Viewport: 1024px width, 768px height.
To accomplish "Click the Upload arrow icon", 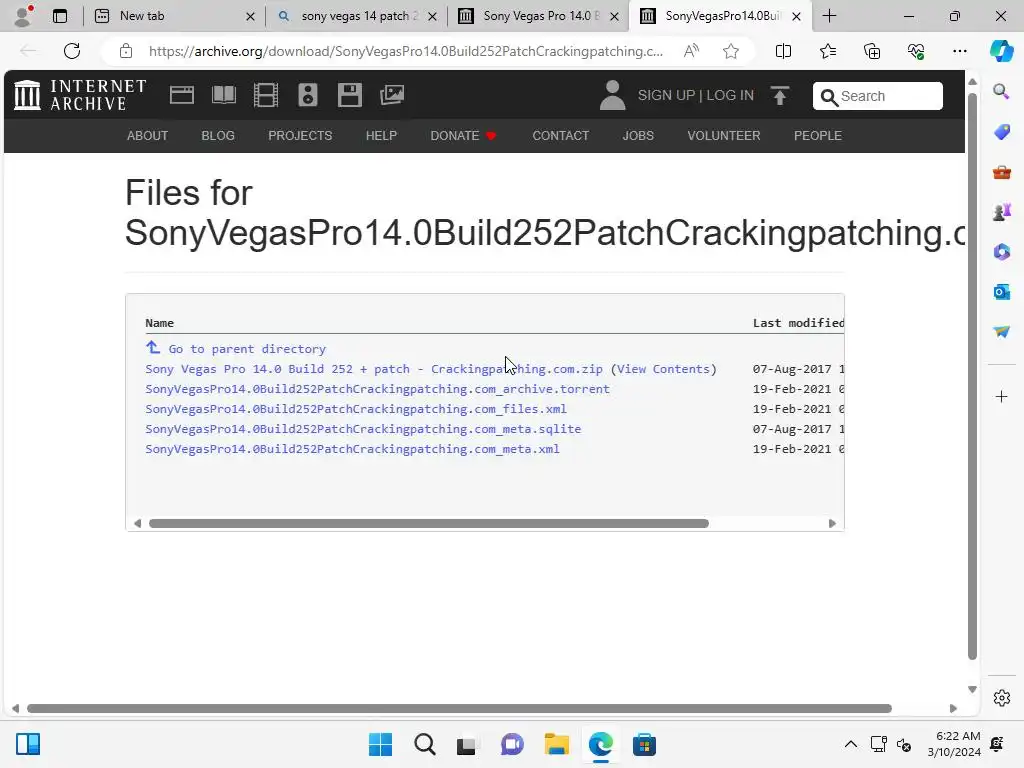I will click(780, 96).
